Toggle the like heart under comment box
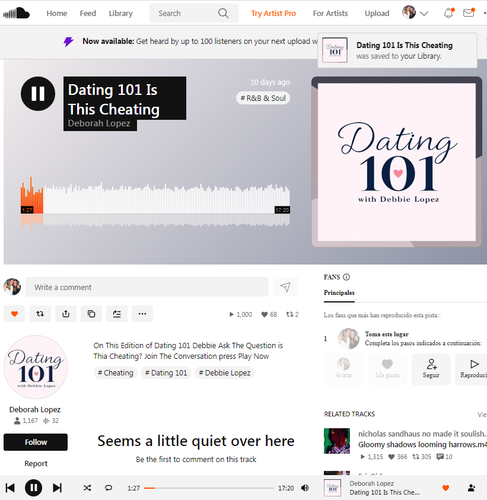 tap(14, 314)
